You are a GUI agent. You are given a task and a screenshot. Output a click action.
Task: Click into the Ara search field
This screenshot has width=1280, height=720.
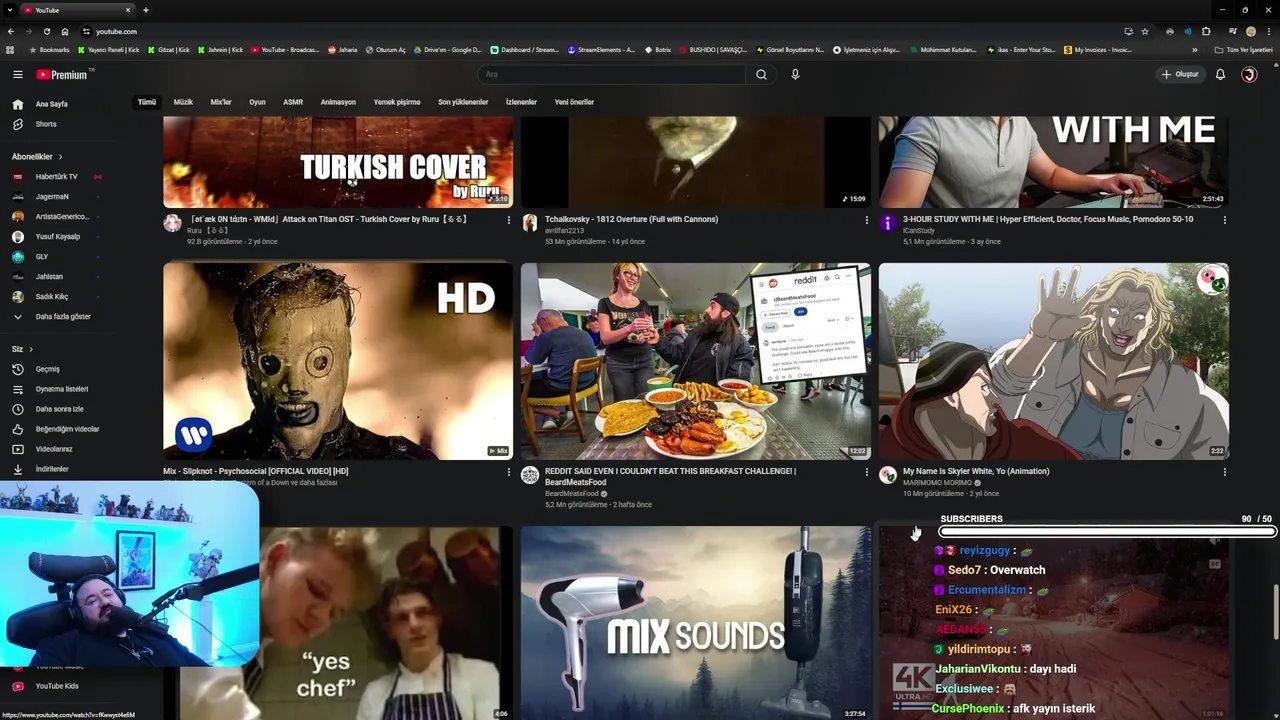pyautogui.click(x=612, y=74)
